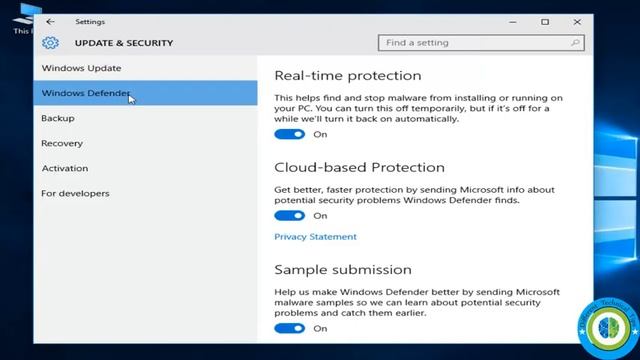Focus the Find a setting search box
This screenshot has height=360, width=640.
pyautogui.click(x=481, y=43)
